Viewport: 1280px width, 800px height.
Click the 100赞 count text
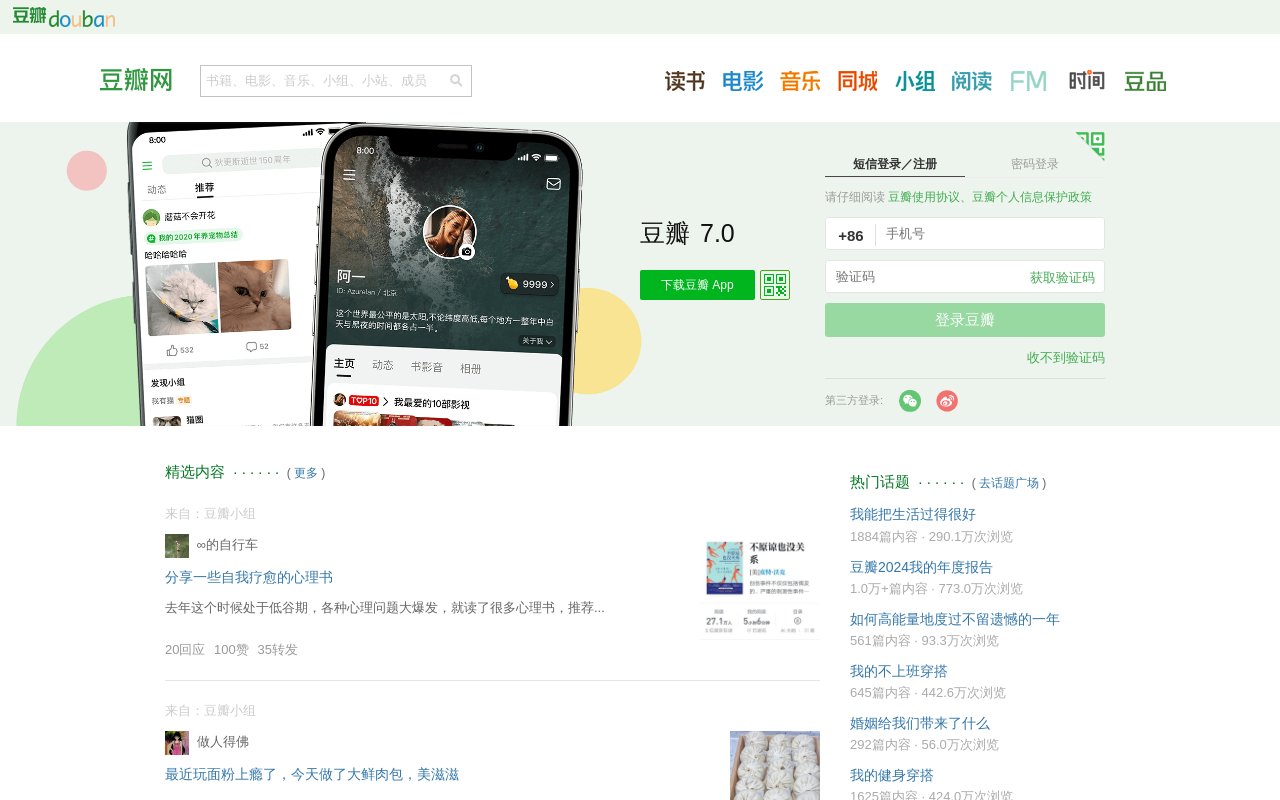231,650
